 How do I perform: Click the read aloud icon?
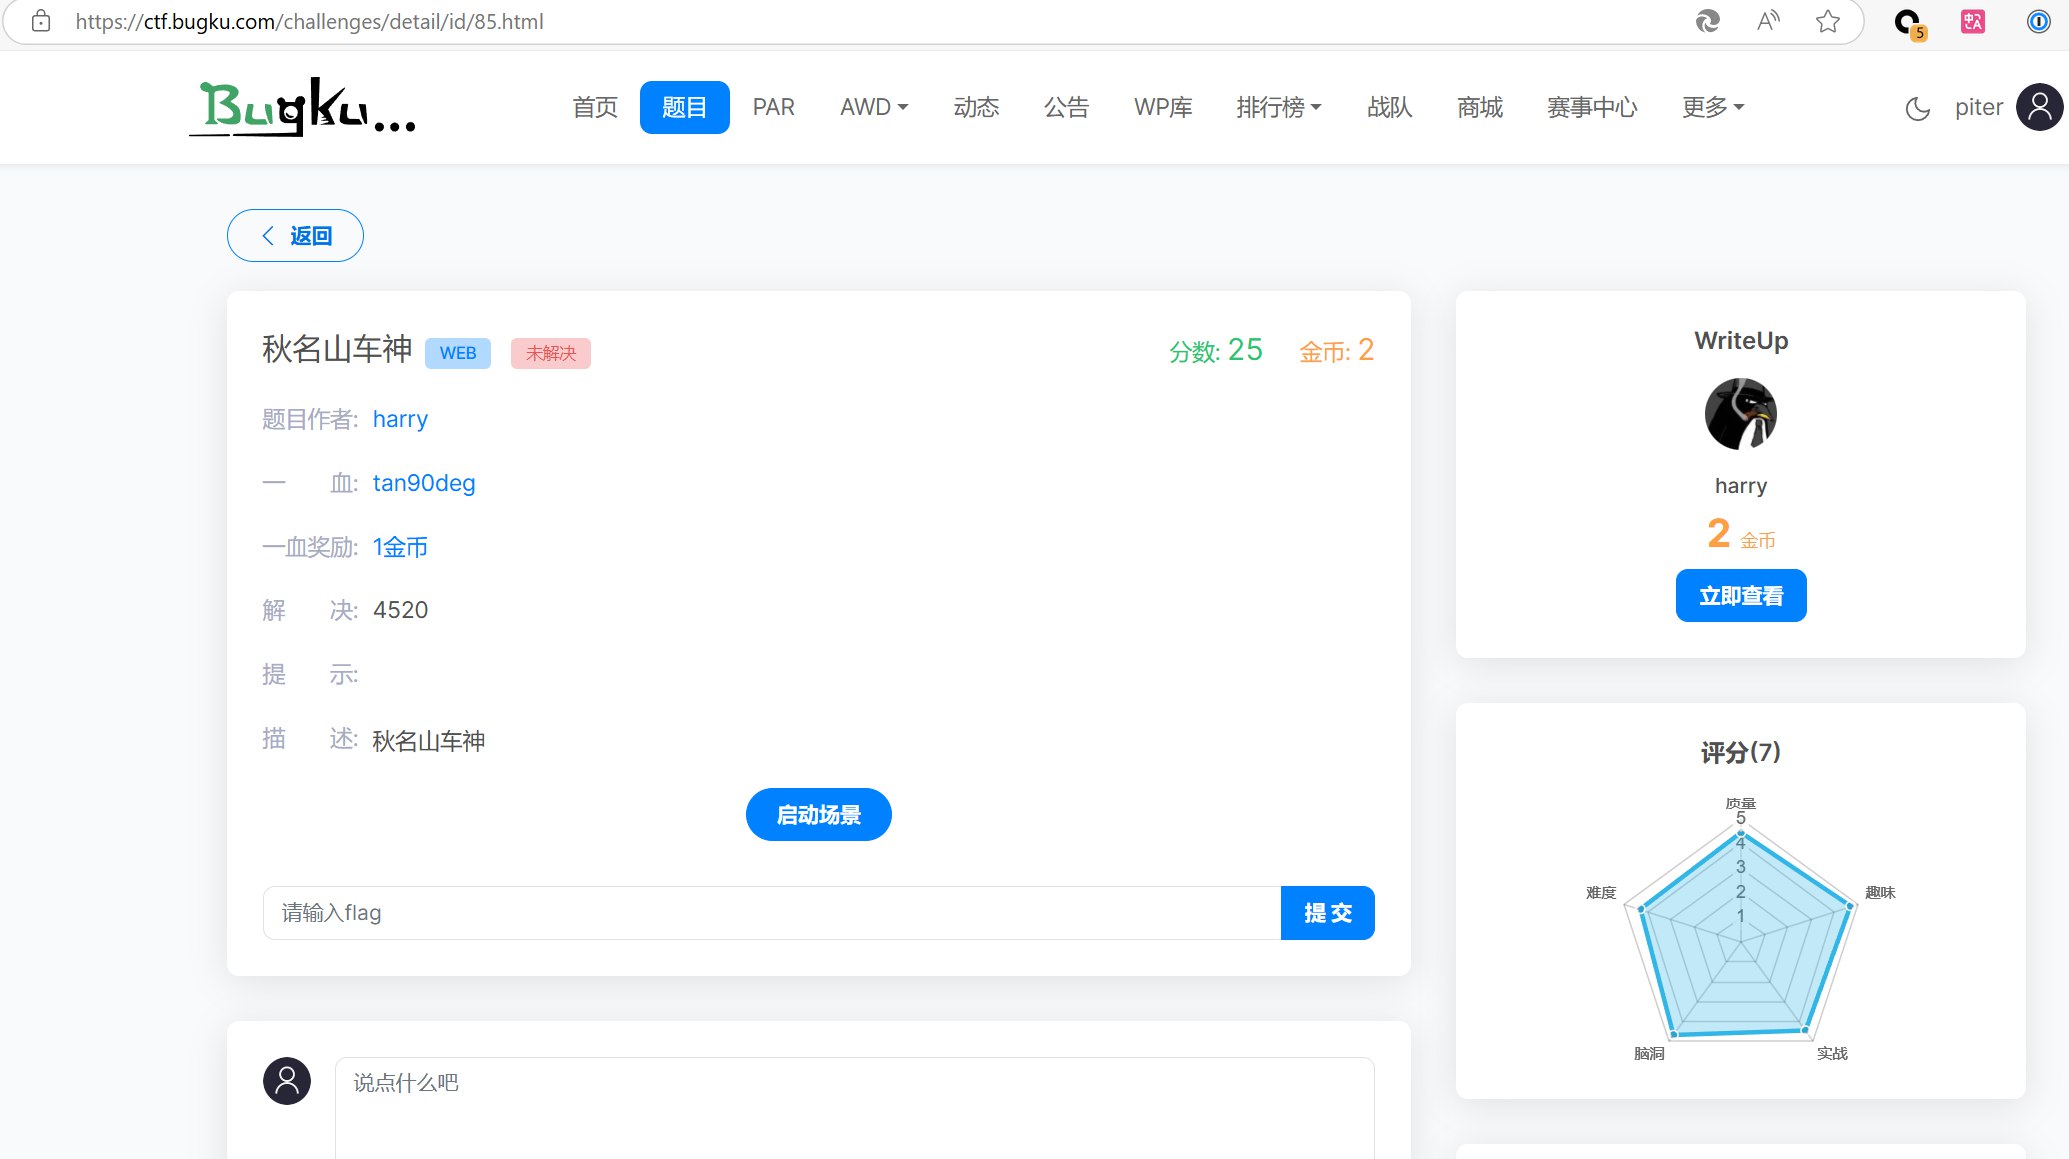(1768, 21)
